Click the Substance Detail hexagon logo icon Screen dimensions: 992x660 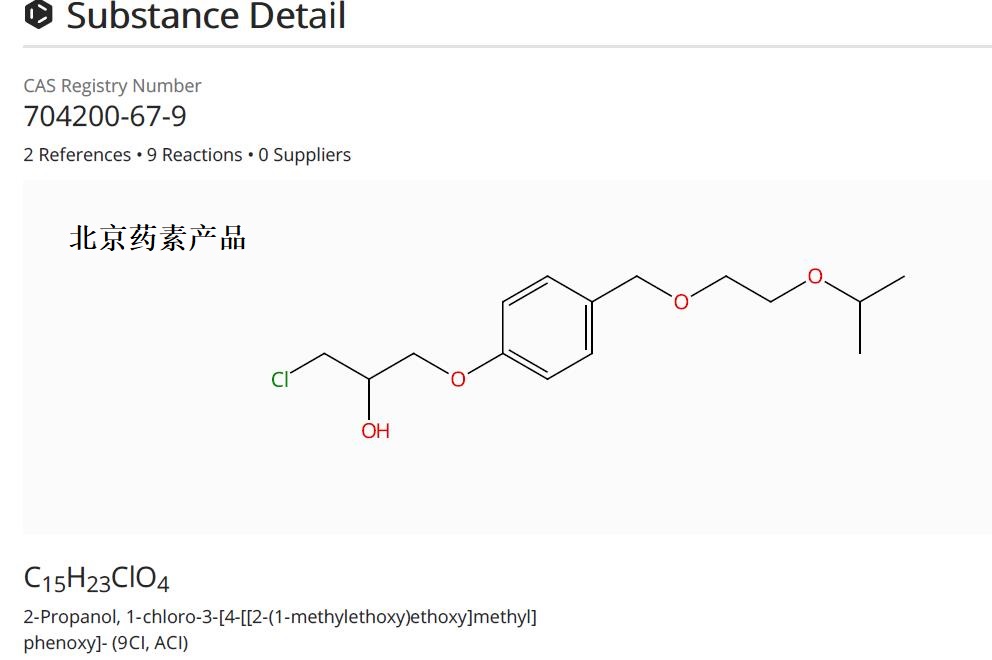coord(38,14)
